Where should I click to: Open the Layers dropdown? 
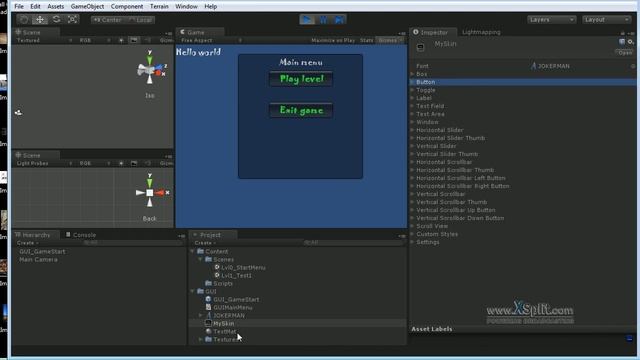(551, 20)
